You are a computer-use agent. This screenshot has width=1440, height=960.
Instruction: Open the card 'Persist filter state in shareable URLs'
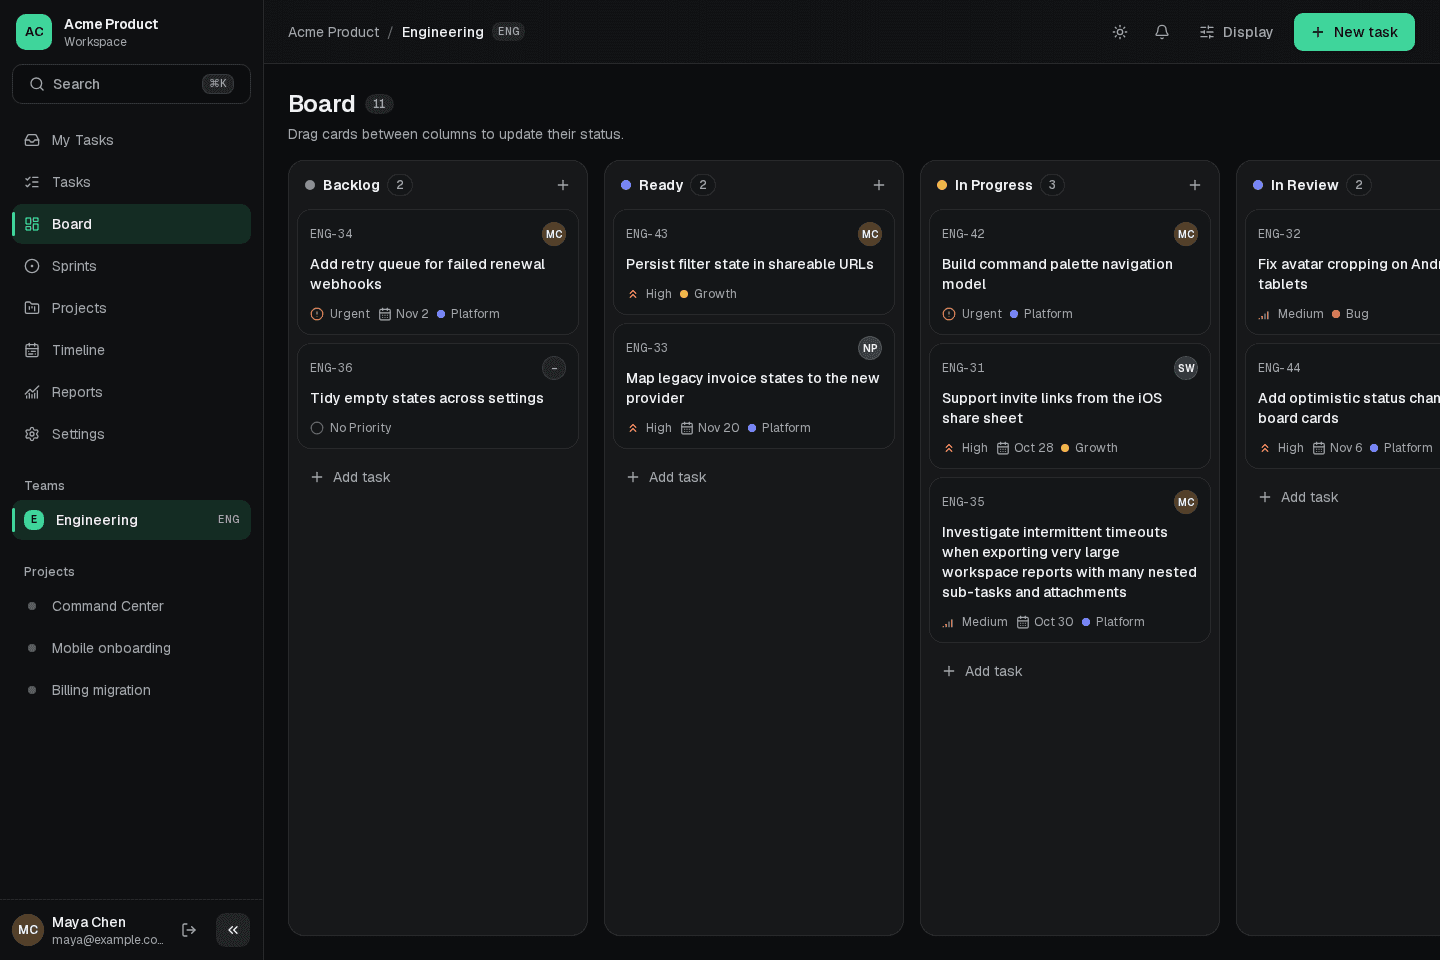754,262
